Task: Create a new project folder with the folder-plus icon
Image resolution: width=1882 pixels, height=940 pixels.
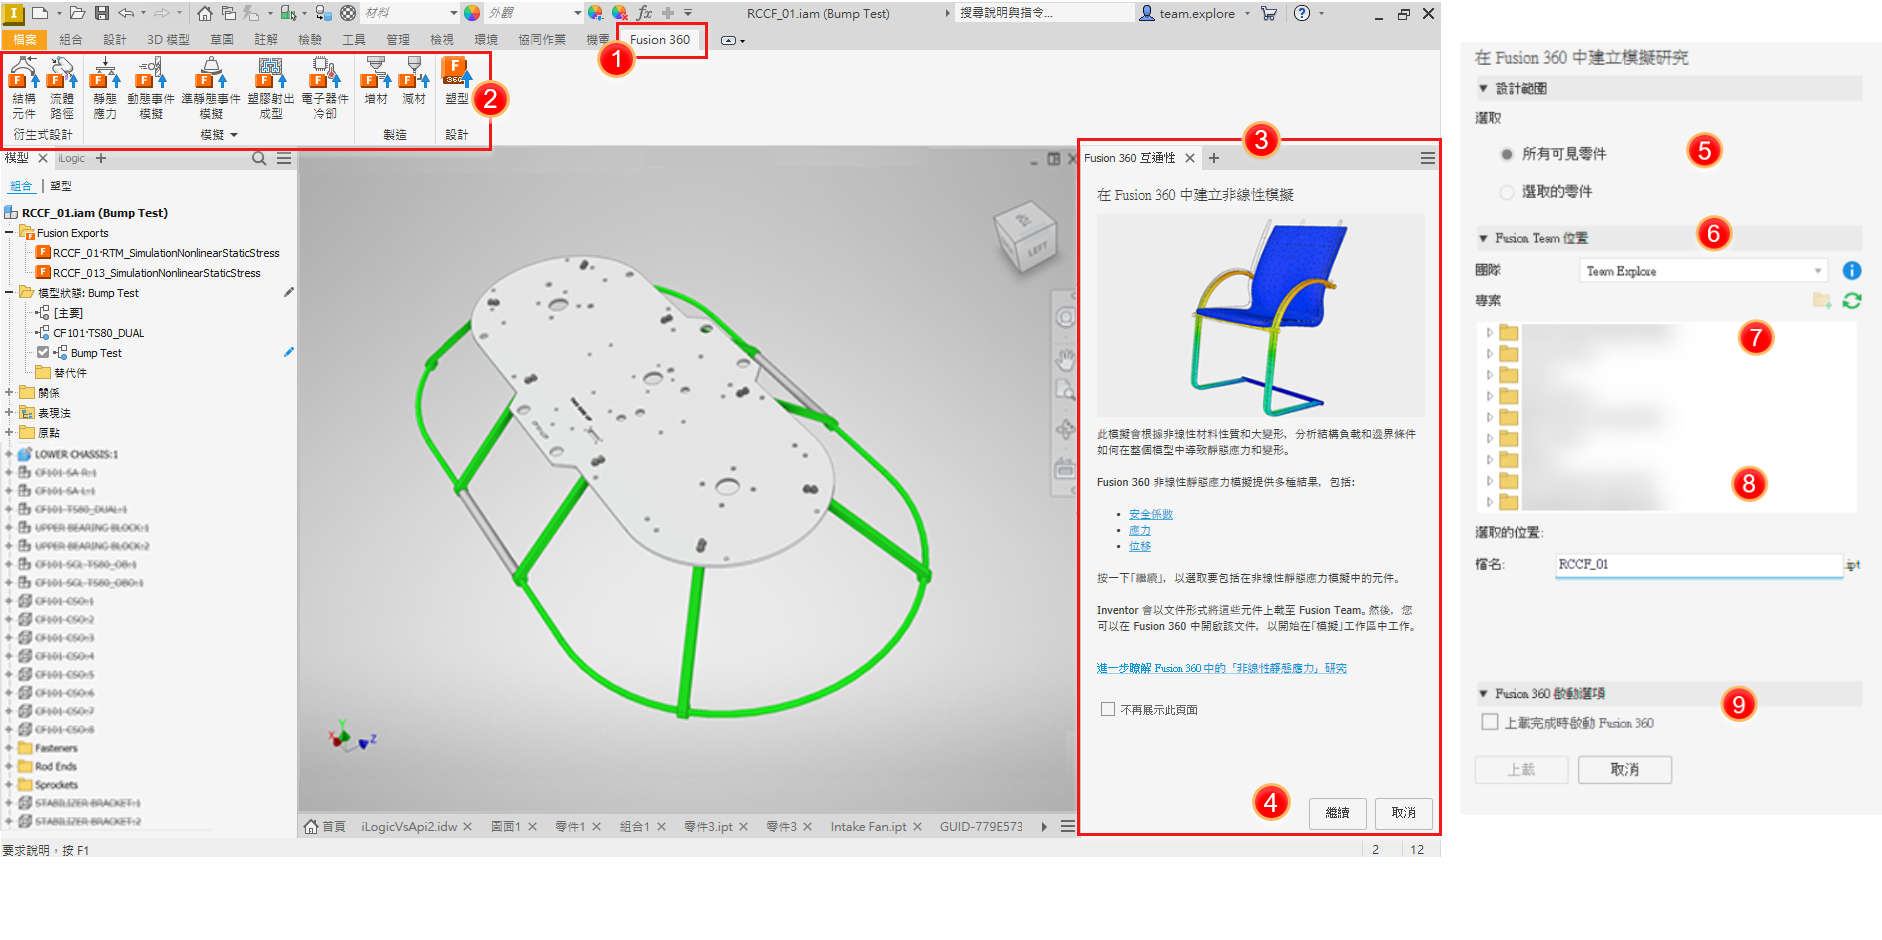Action: (1822, 300)
